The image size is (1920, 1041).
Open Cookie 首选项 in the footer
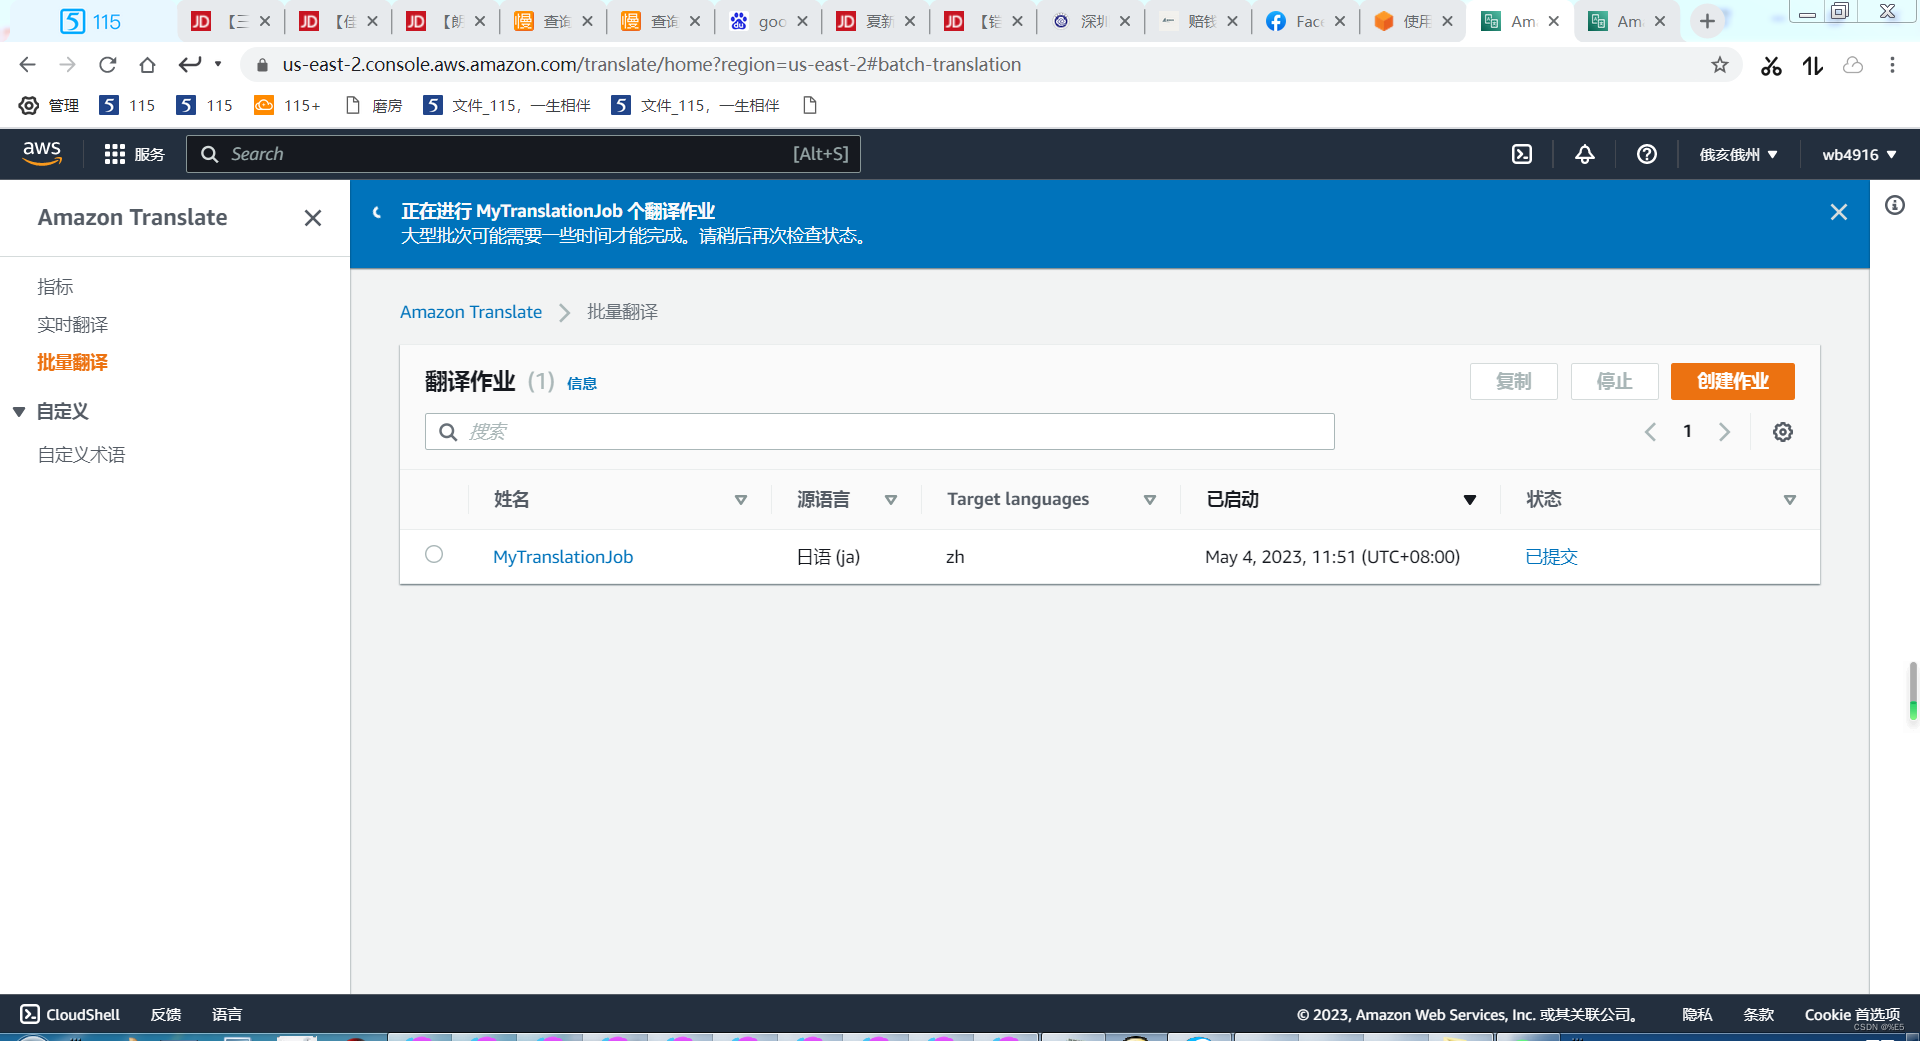tap(1852, 1014)
